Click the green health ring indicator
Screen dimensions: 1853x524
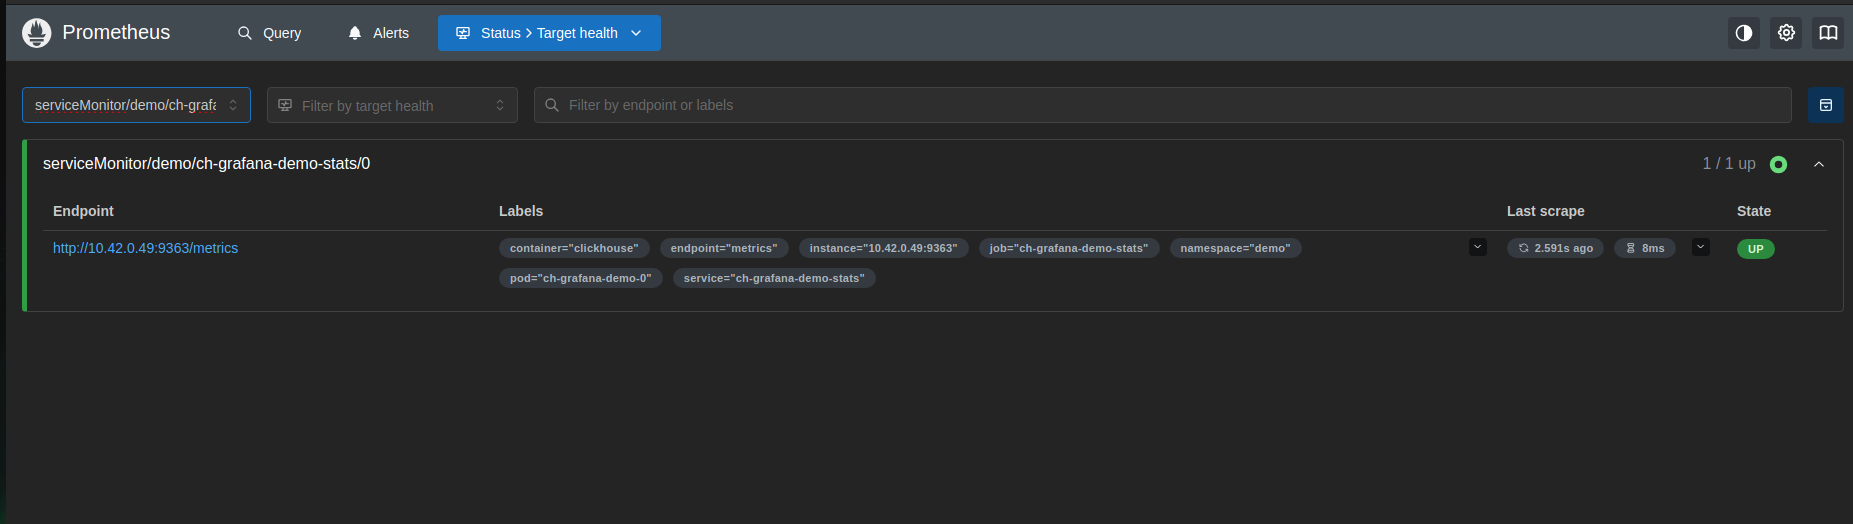click(1778, 164)
